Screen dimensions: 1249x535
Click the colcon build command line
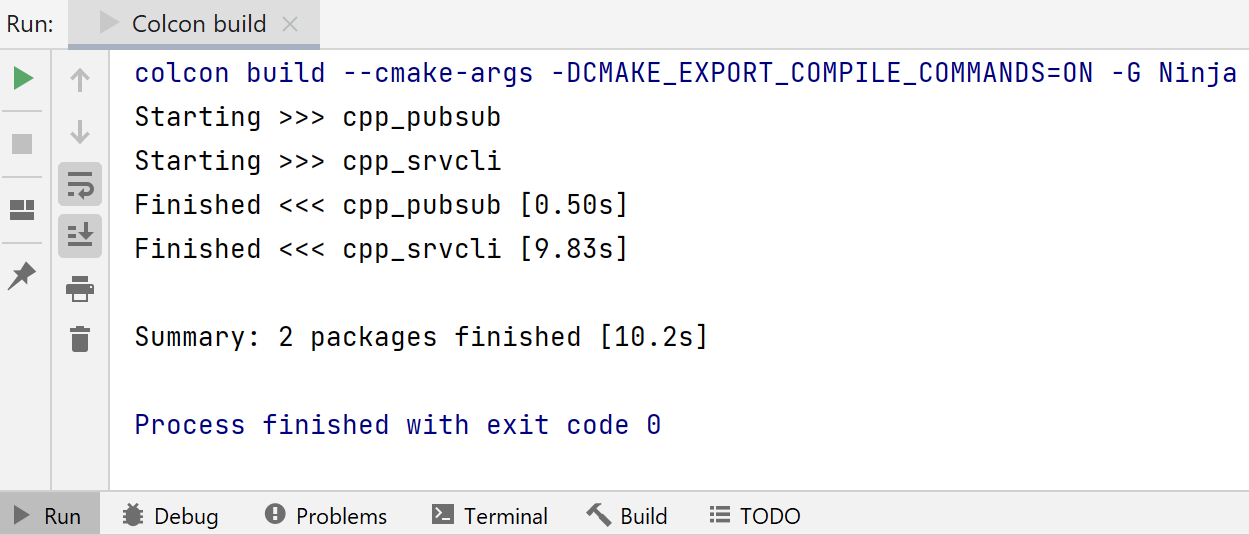(685, 73)
